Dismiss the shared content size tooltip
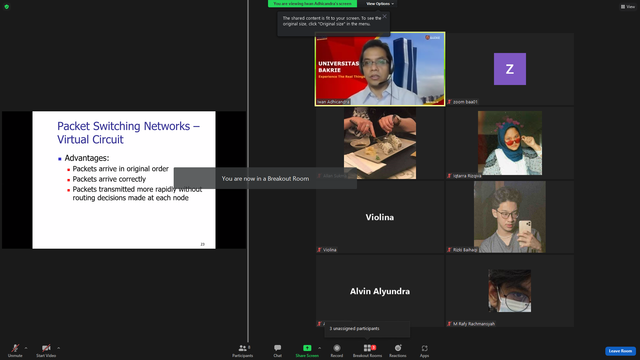This screenshot has height=360, width=640. pyautogui.click(x=384, y=17)
